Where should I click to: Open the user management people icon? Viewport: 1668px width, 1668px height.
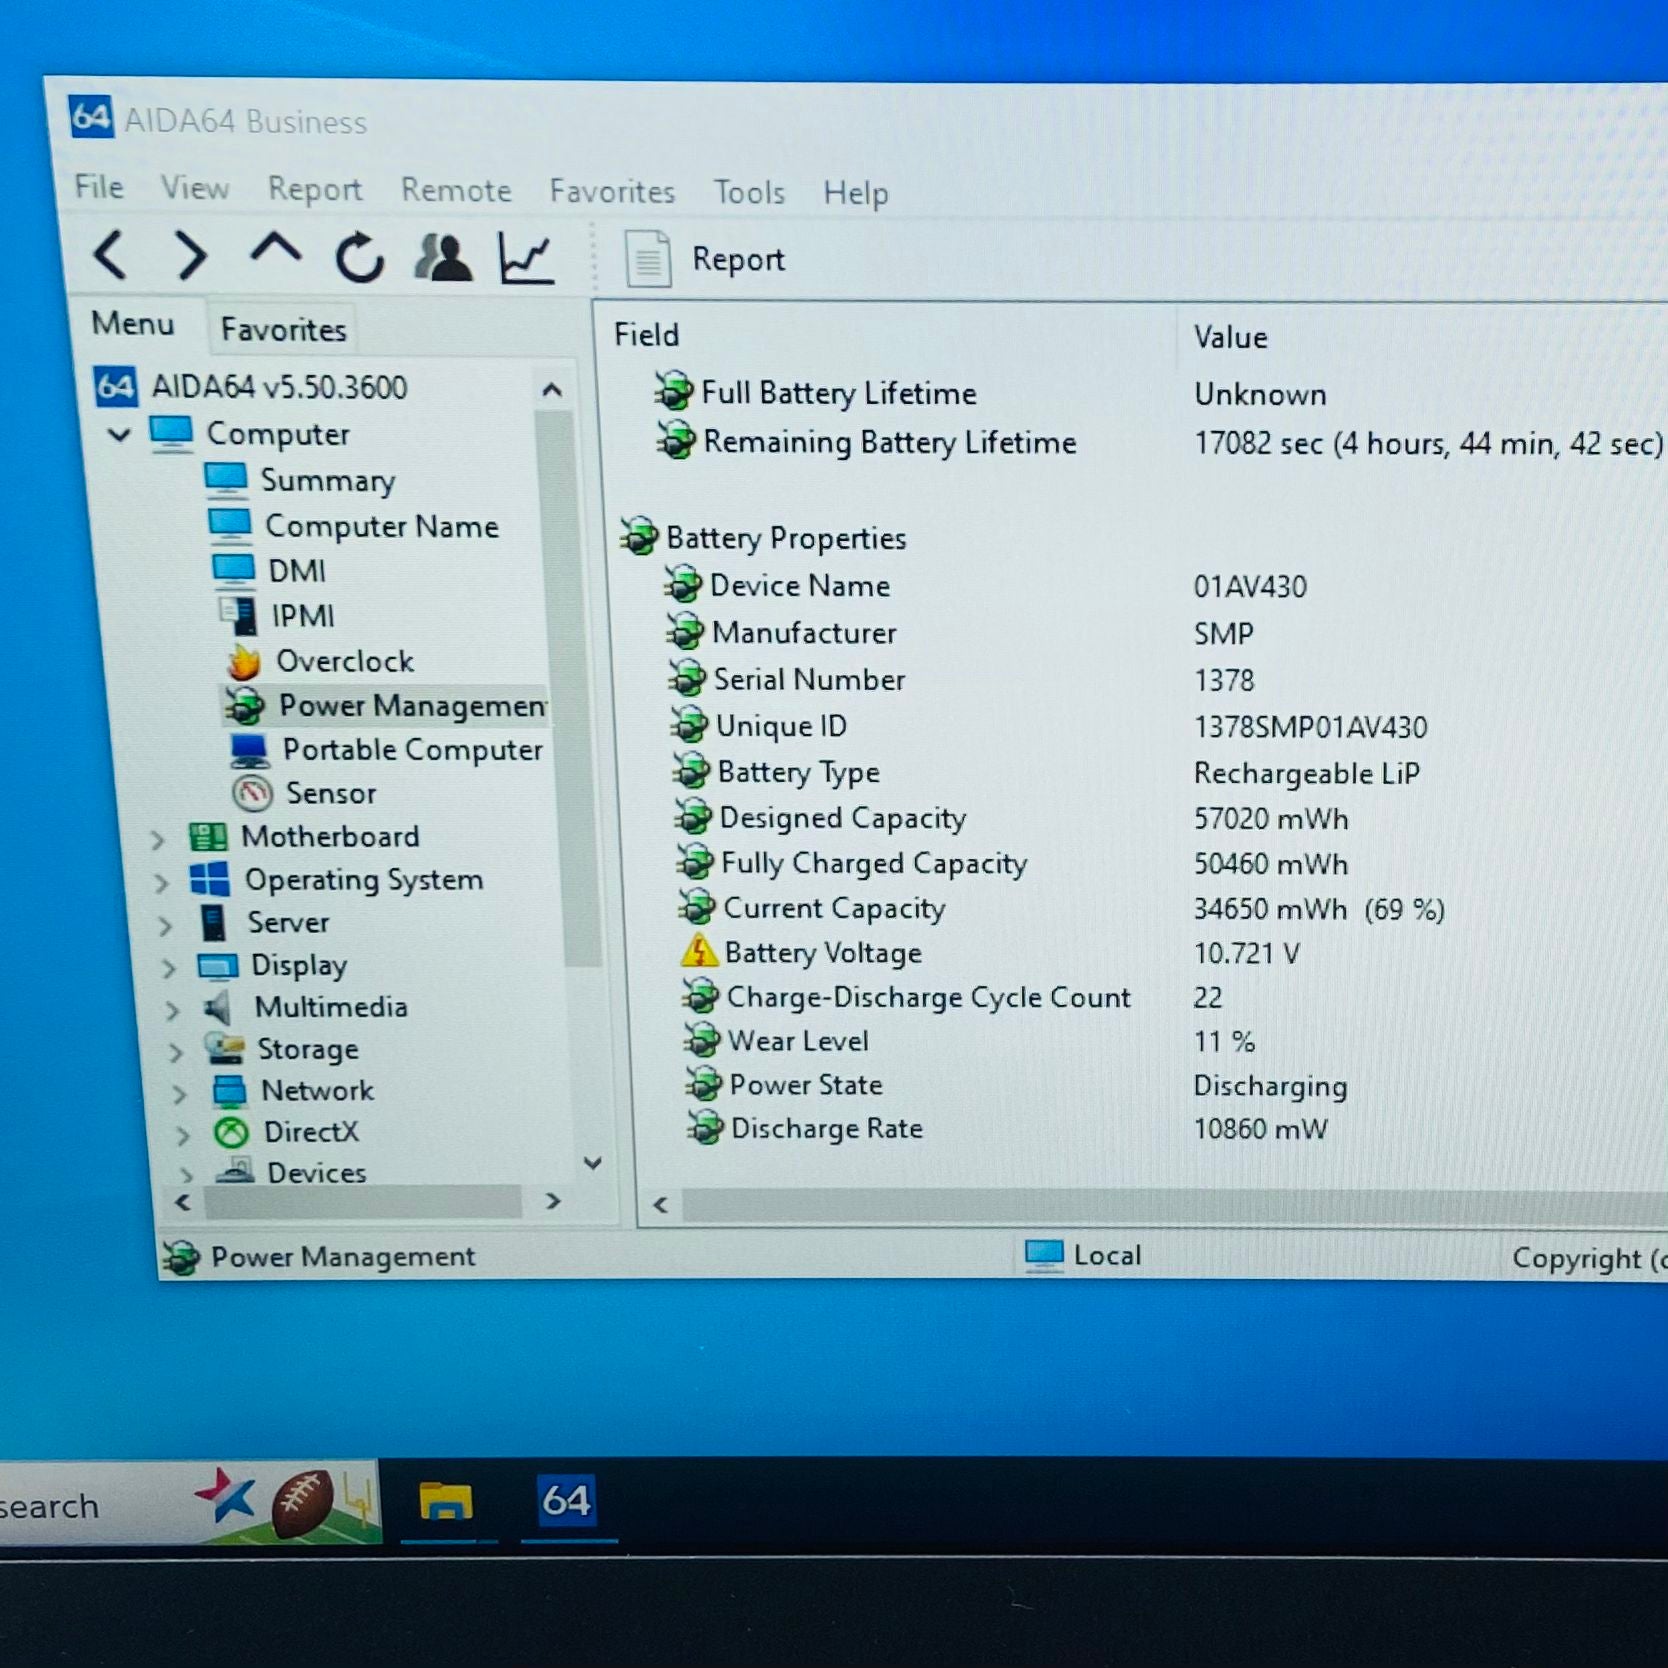point(443,258)
